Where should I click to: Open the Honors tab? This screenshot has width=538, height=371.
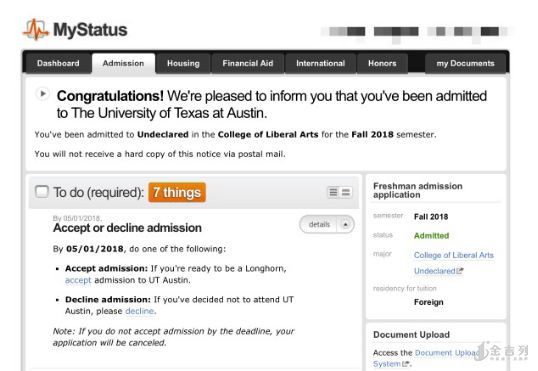tap(382, 63)
